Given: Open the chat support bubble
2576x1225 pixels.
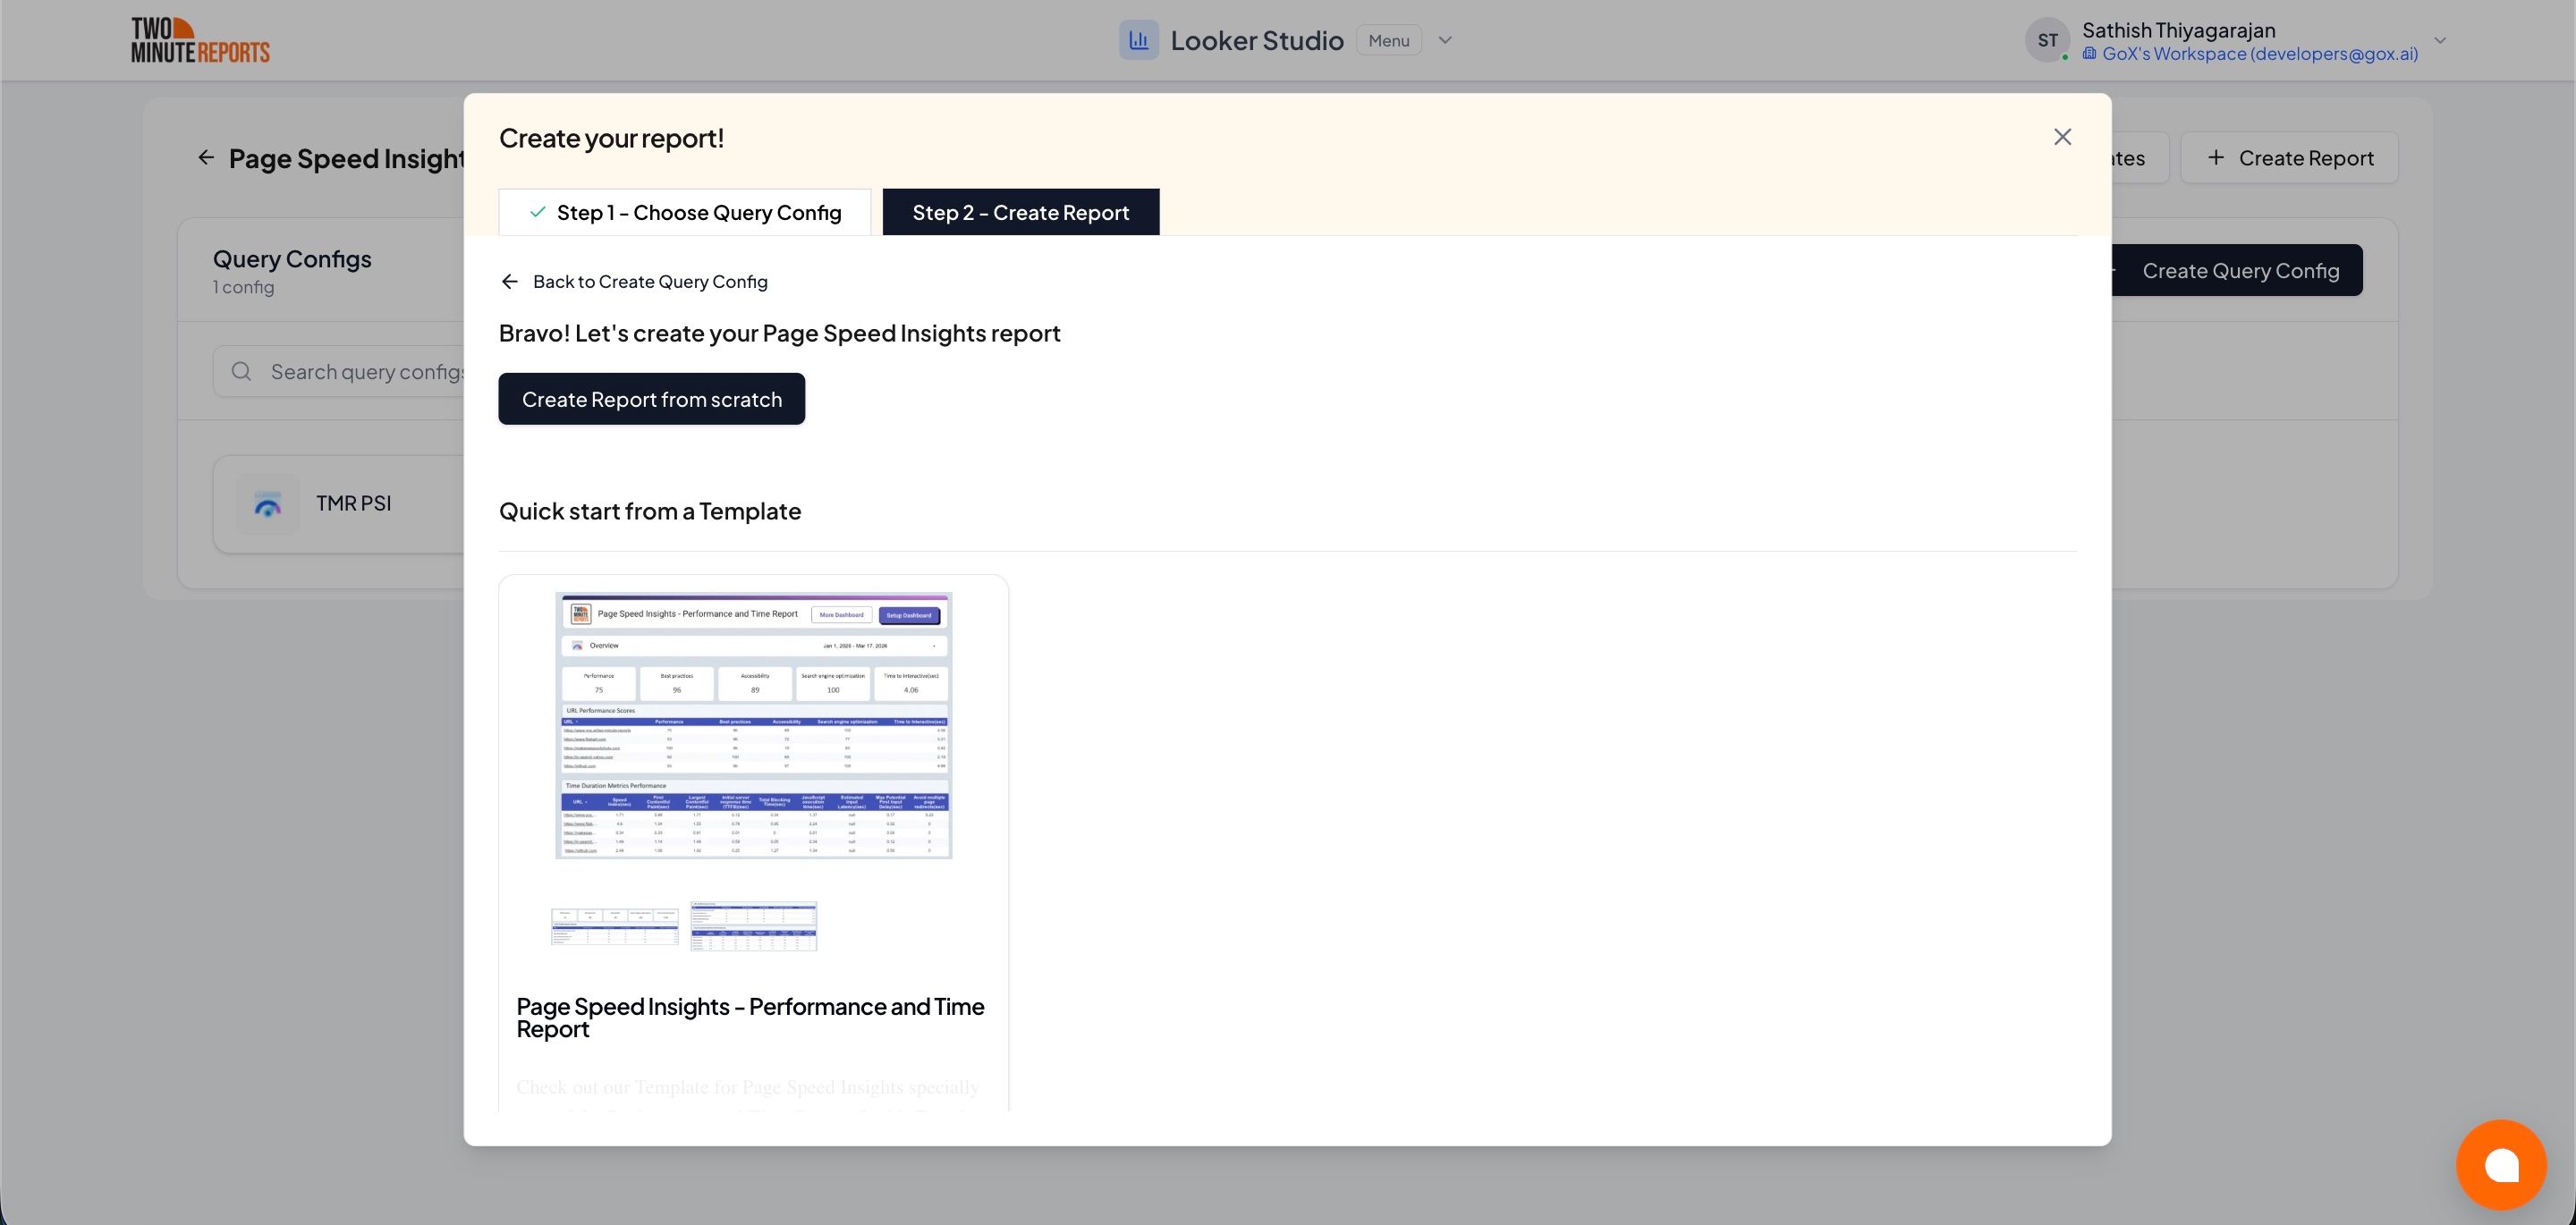Looking at the screenshot, I should click(2502, 1164).
